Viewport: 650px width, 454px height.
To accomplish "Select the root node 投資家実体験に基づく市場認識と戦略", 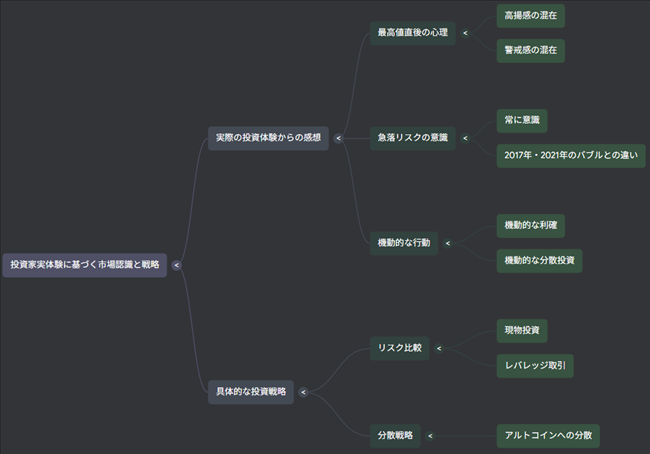I will pos(84,265).
